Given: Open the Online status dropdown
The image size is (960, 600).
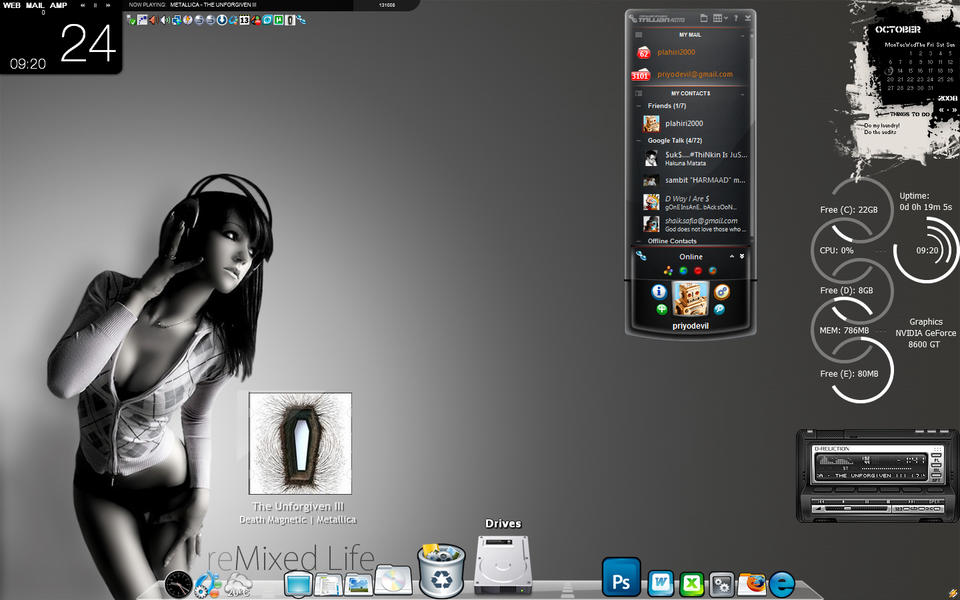Looking at the screenshot, I should (691, 257).
